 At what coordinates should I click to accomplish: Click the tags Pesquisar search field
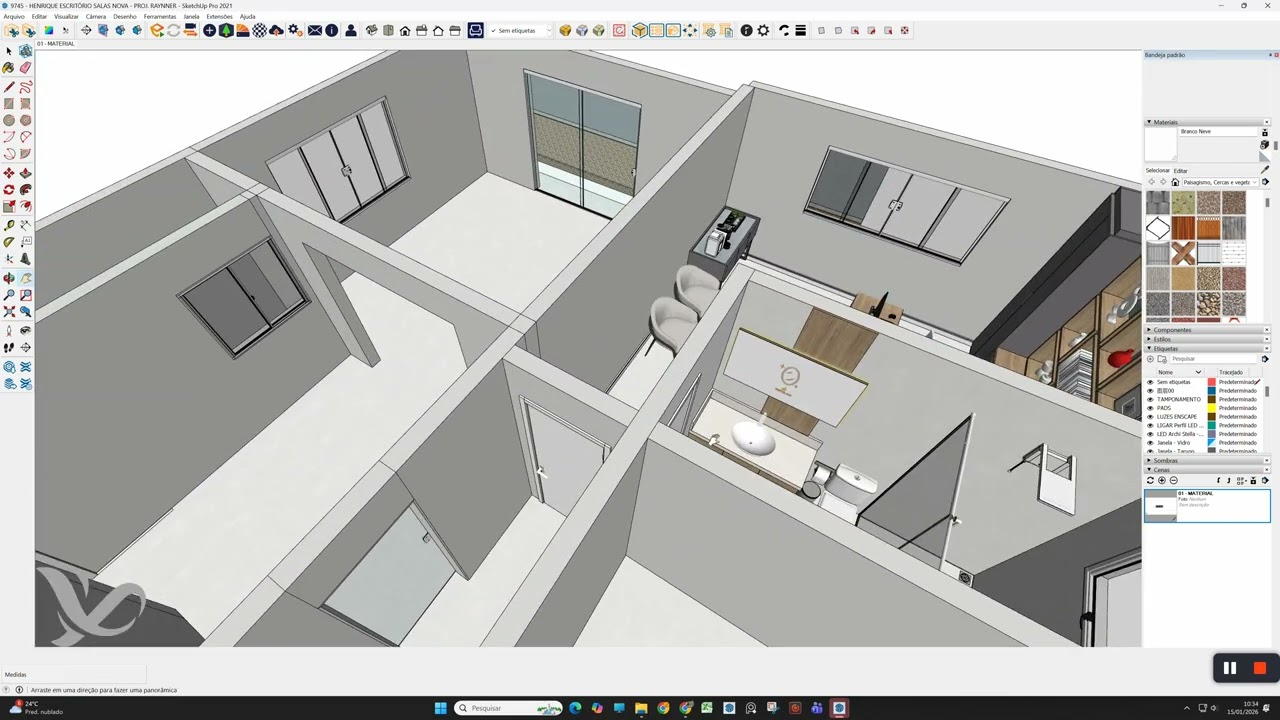click(x=1214, y=359)
